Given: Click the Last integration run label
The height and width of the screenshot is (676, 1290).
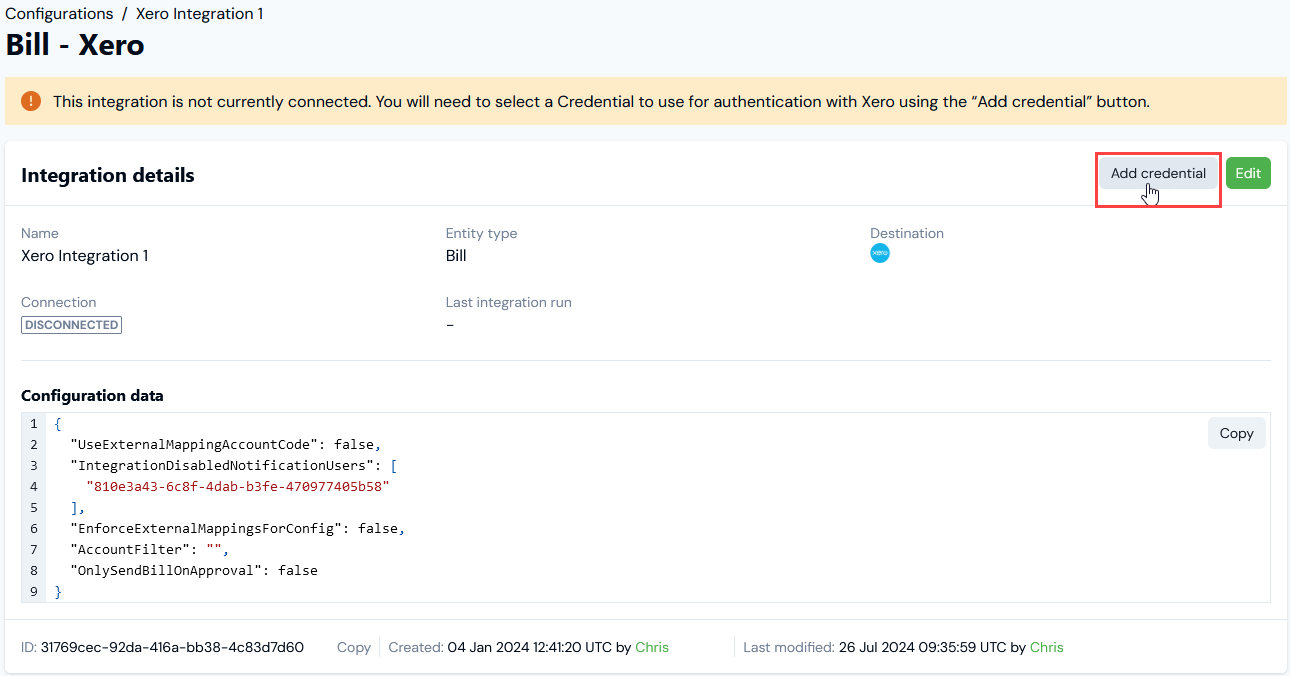Looking at the screenshot, I should coord(509,302).
